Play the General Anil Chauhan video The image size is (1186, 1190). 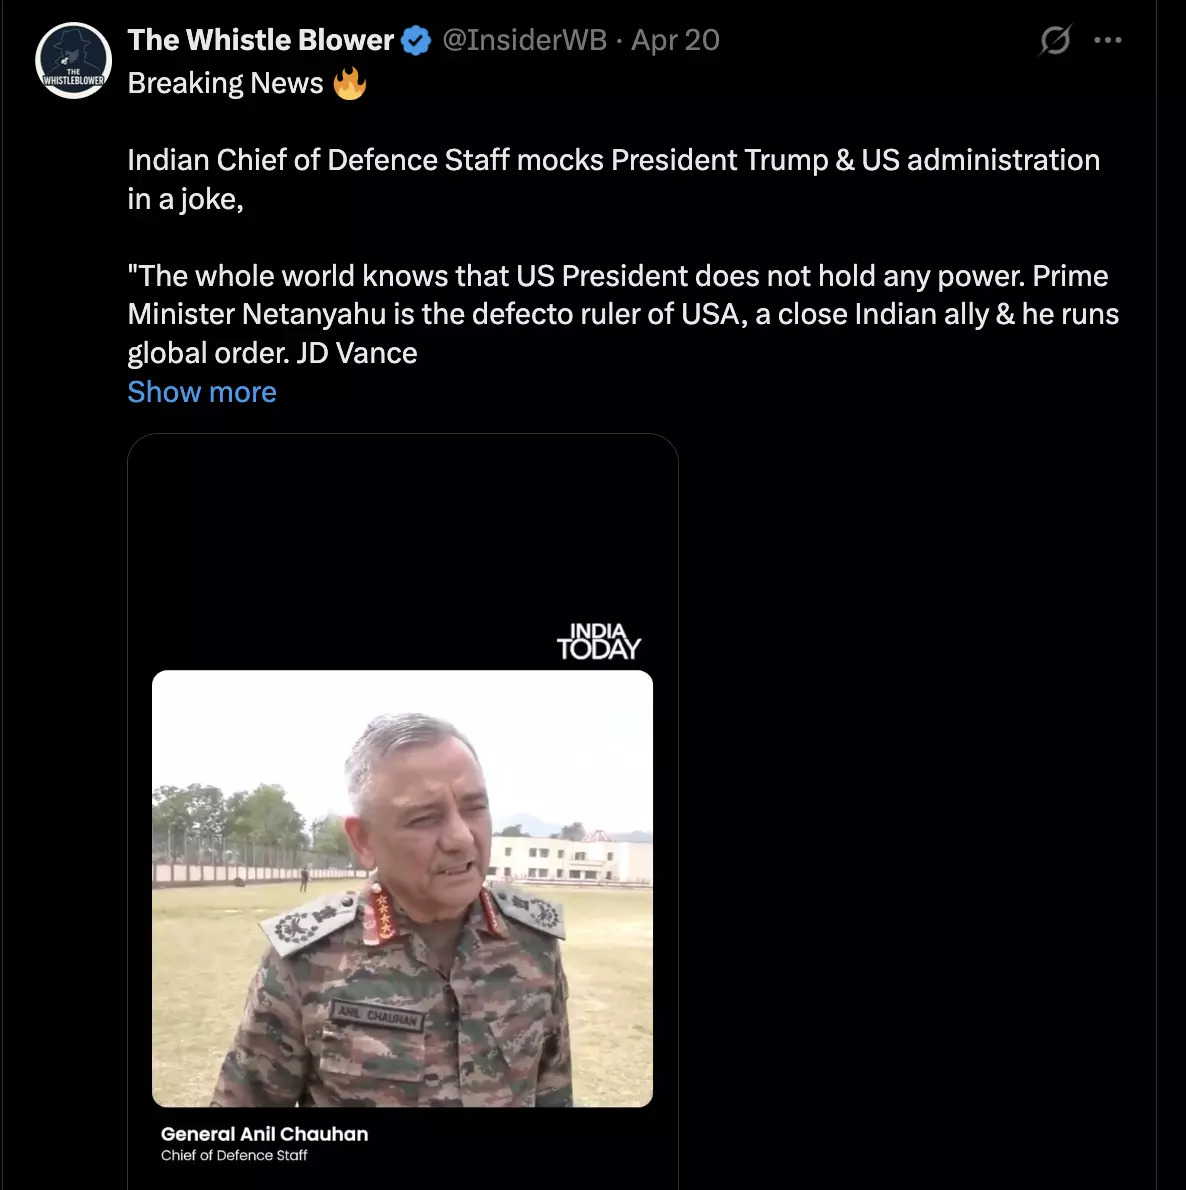(x=402, y=888)
